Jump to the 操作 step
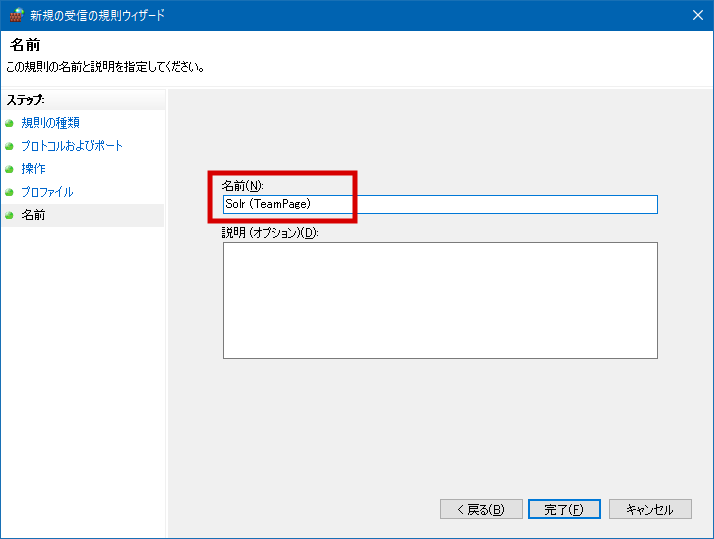This screenshot has height=539, width=714. click(x=33, y=169)
